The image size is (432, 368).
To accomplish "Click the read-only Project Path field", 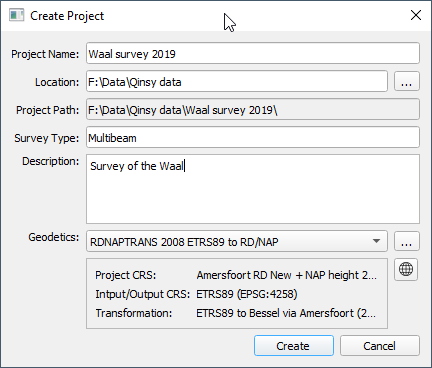I will [x=253, y=109].
